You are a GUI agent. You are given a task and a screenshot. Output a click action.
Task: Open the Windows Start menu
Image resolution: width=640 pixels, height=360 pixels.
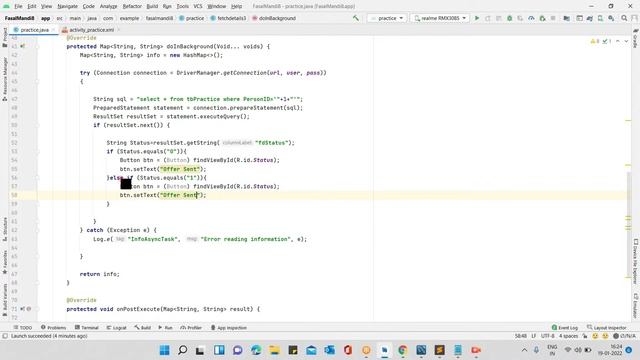pyautogui.click(x=164, y=350)
